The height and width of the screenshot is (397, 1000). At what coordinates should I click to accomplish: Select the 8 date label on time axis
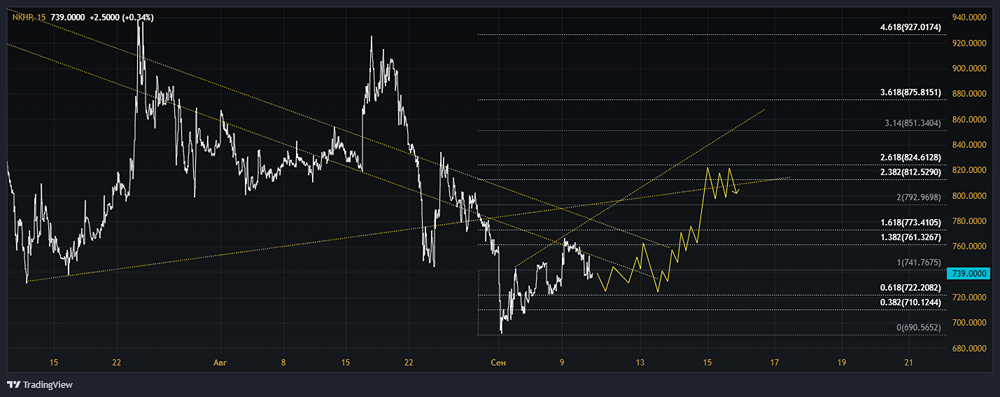(x=283, y=363)
